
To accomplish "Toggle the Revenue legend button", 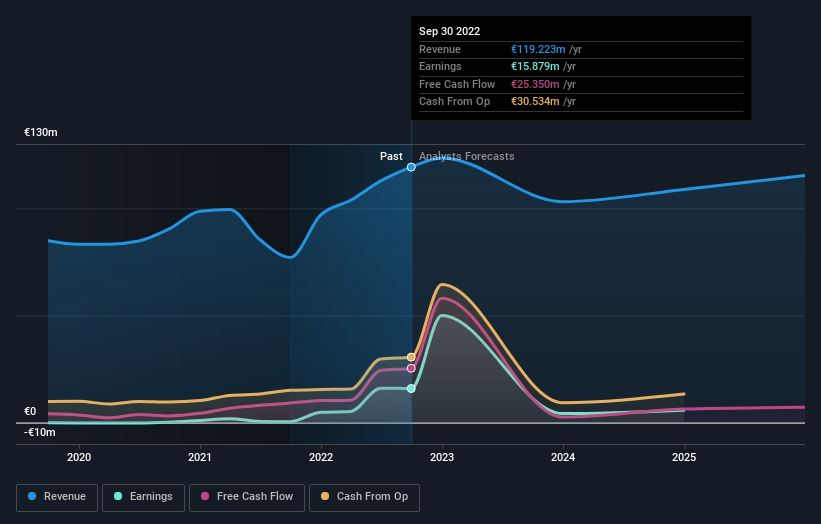I will 57,497.
